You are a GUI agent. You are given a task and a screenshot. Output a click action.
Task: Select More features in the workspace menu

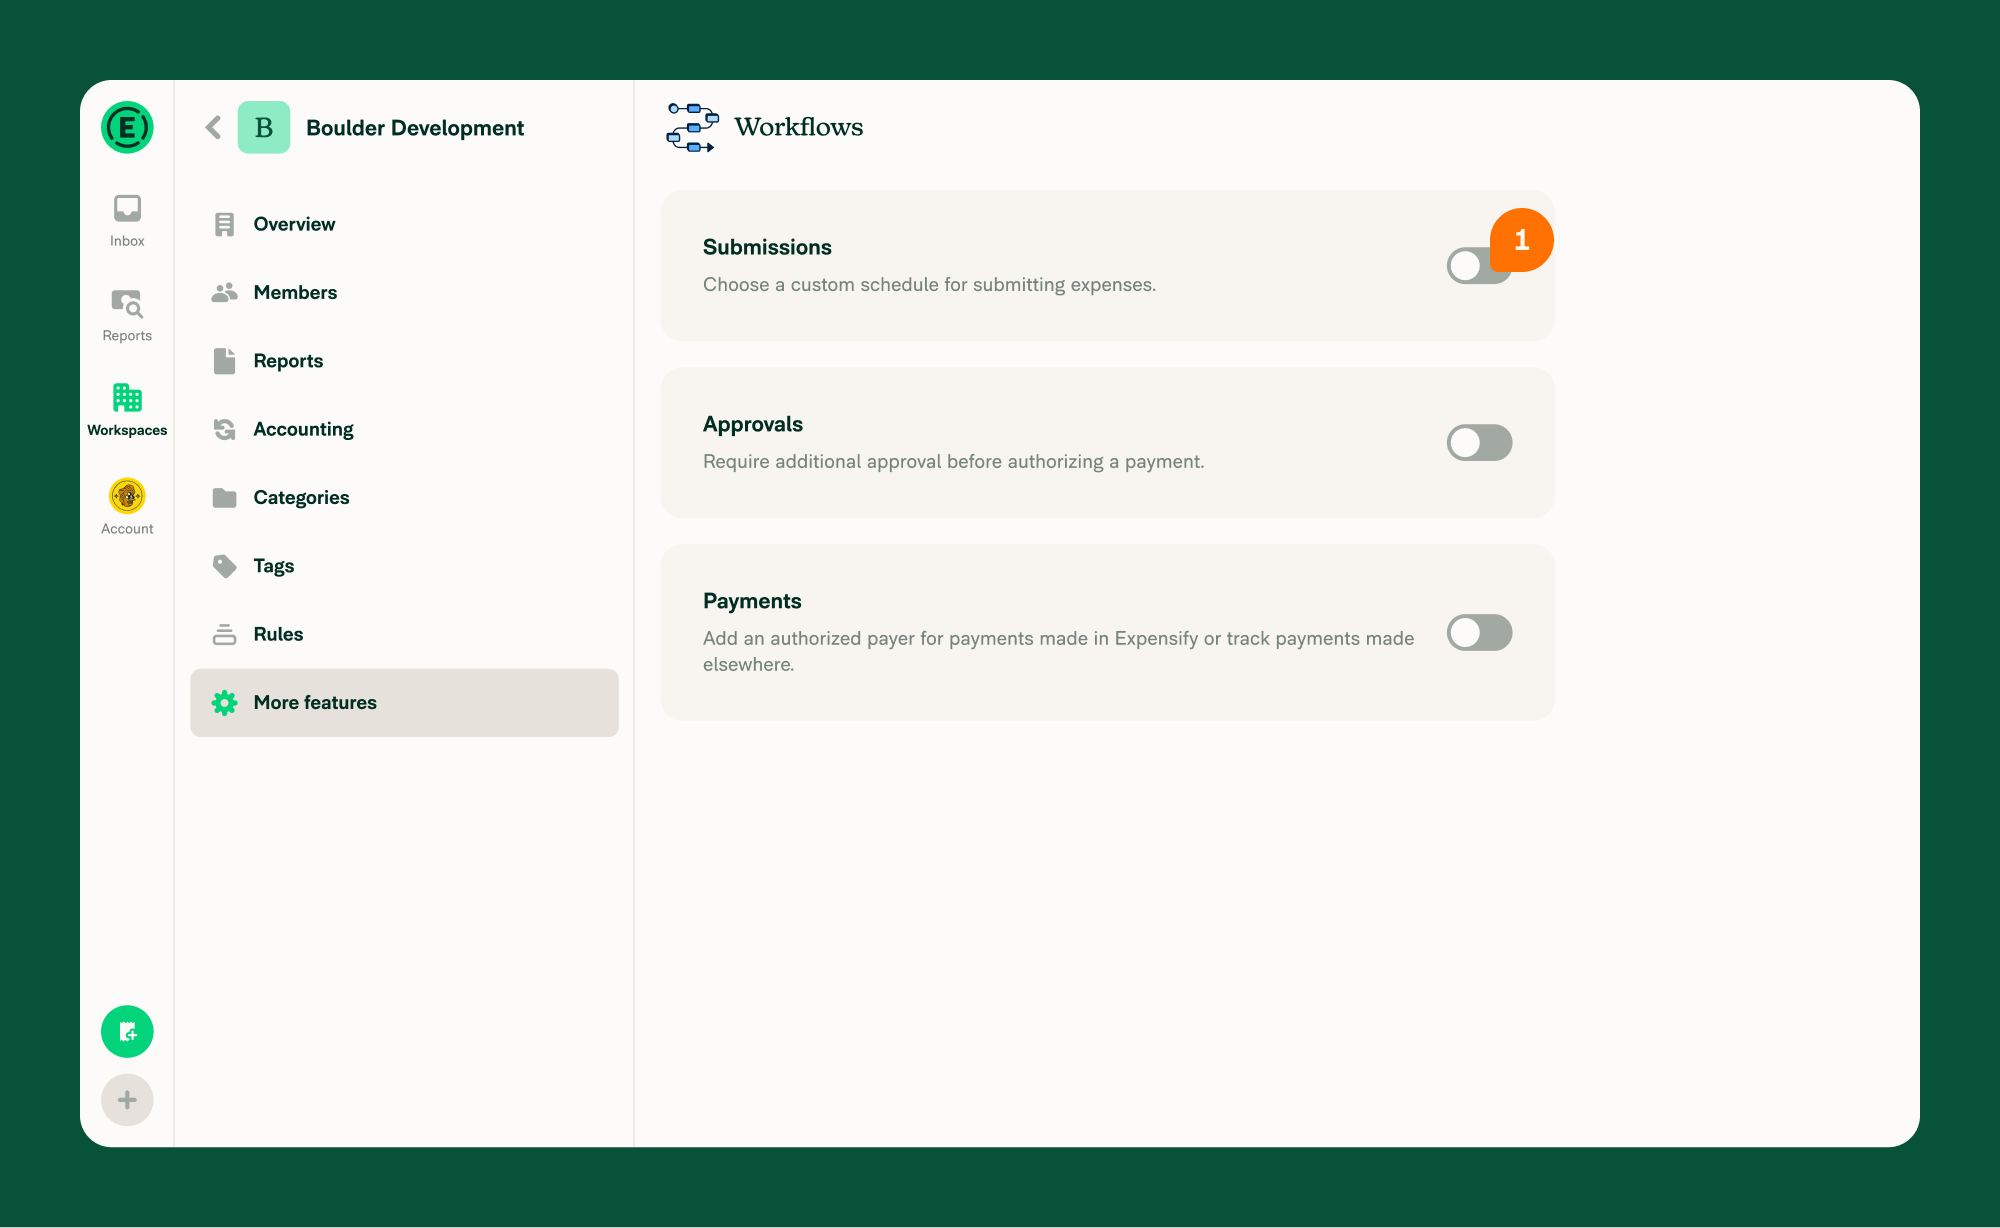(314, 702)
